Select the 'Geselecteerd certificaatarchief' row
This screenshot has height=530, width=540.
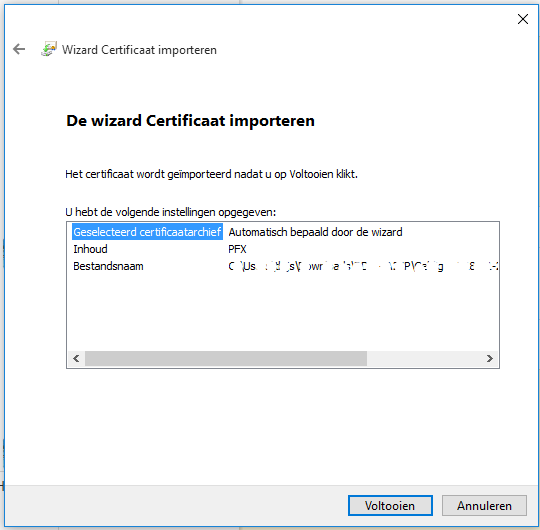[147, 232]
